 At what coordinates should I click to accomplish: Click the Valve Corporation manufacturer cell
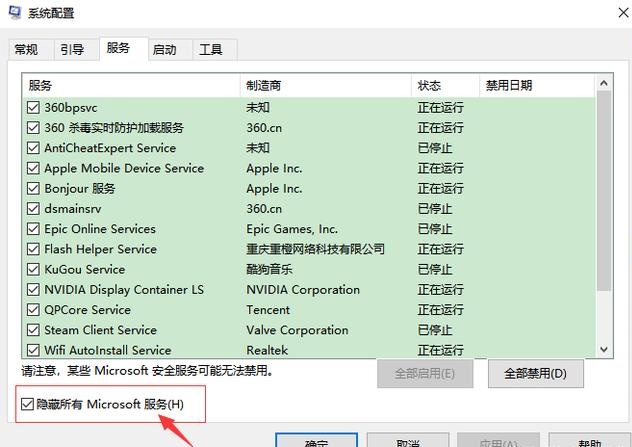[297, 330]
